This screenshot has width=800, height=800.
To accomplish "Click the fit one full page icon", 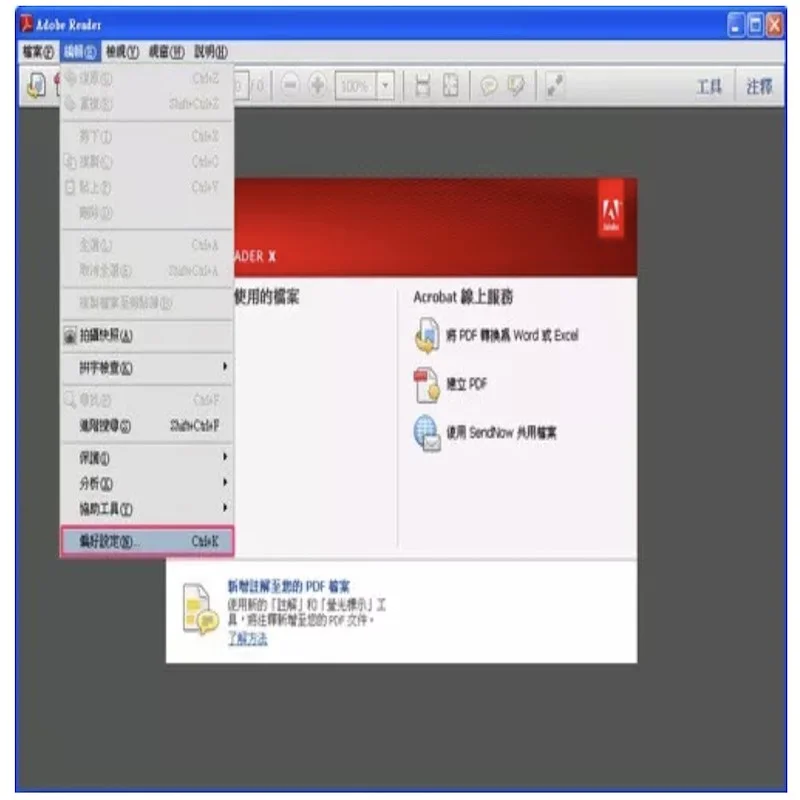I will 451,85.
